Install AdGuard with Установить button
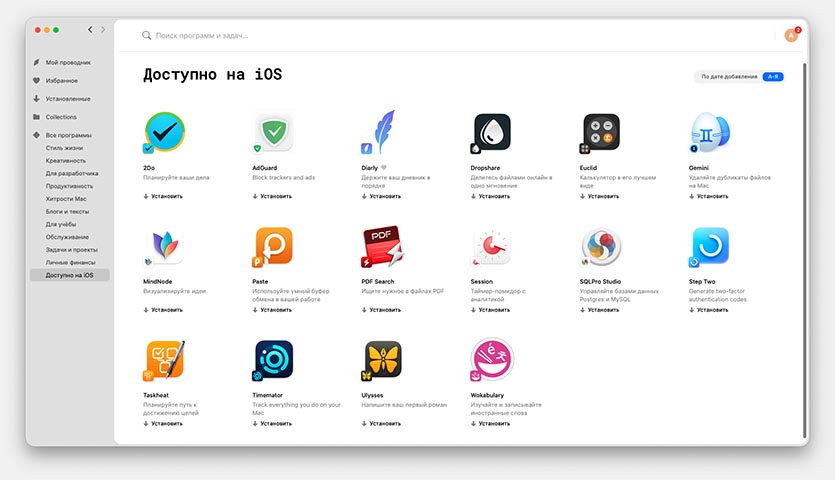 272,196
